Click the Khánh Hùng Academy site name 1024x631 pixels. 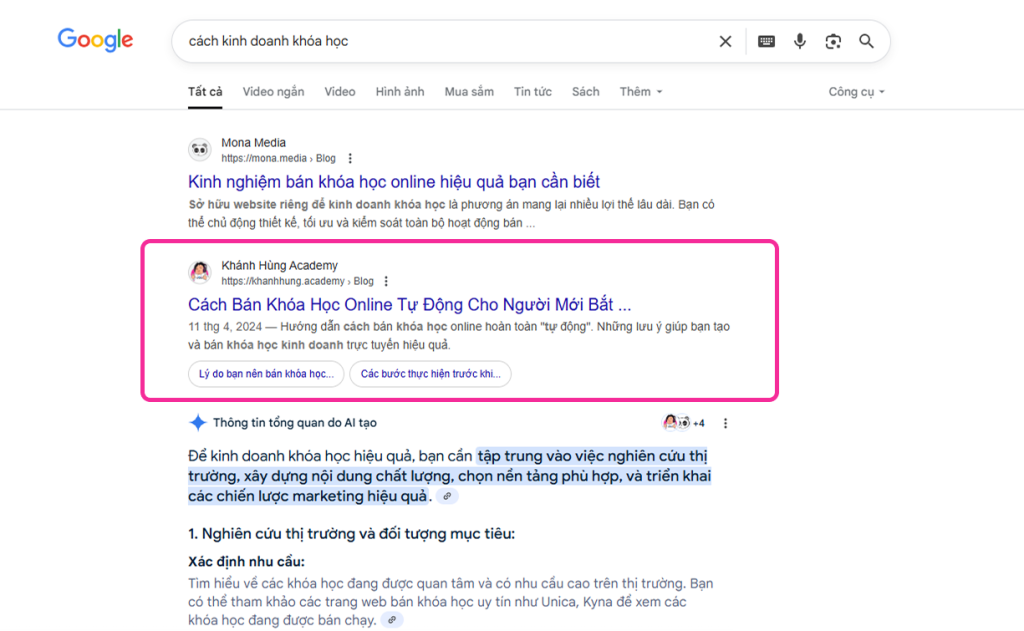(x=280, y=265)
